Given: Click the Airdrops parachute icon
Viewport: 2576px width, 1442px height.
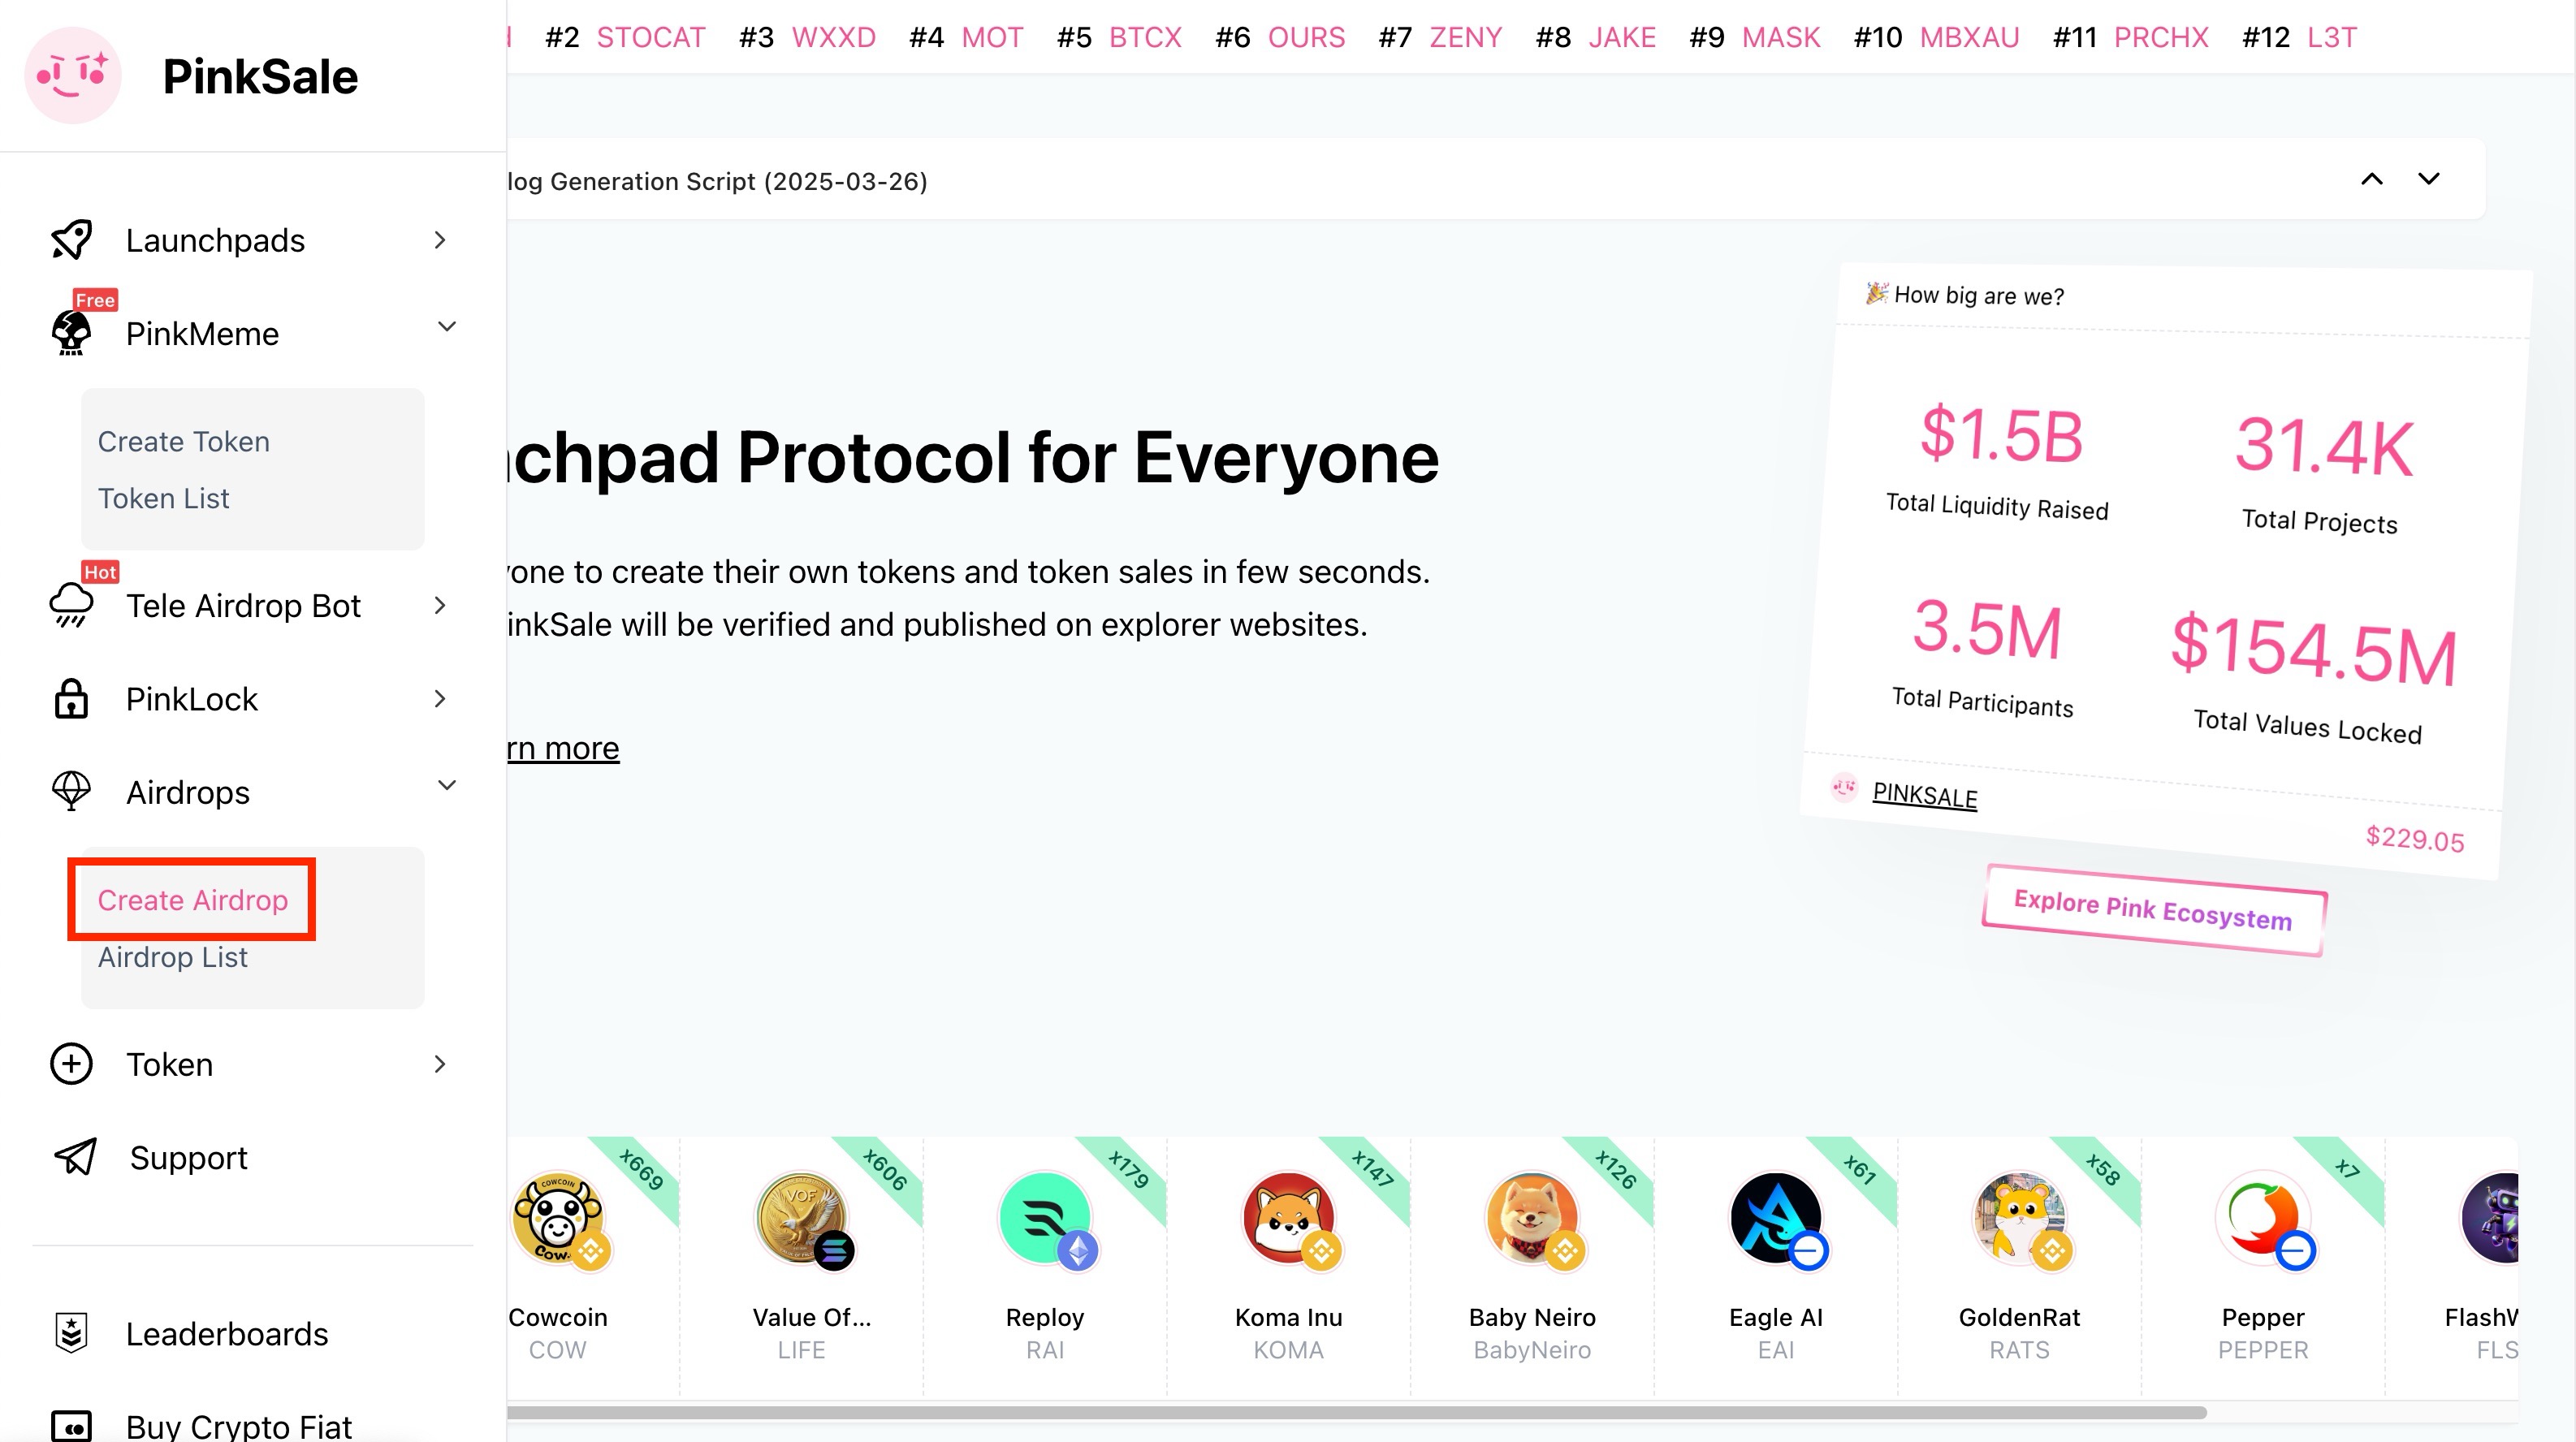Looking at the screenshot, I should pos(71,791).
